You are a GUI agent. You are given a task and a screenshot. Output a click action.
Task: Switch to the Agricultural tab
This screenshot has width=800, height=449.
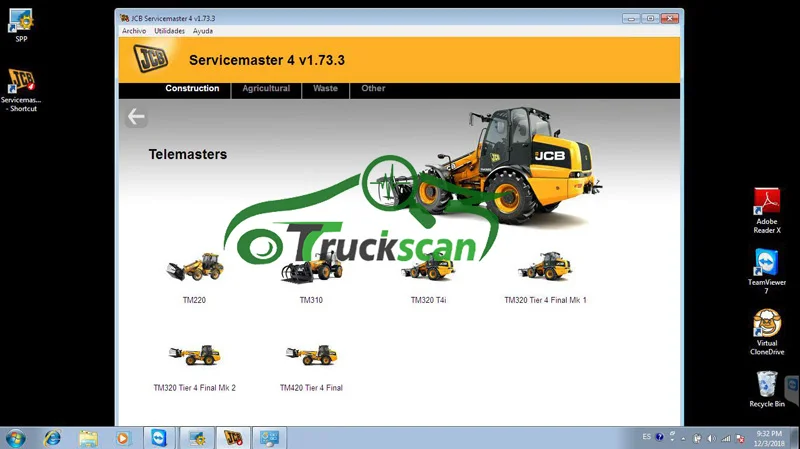point(266,88)
